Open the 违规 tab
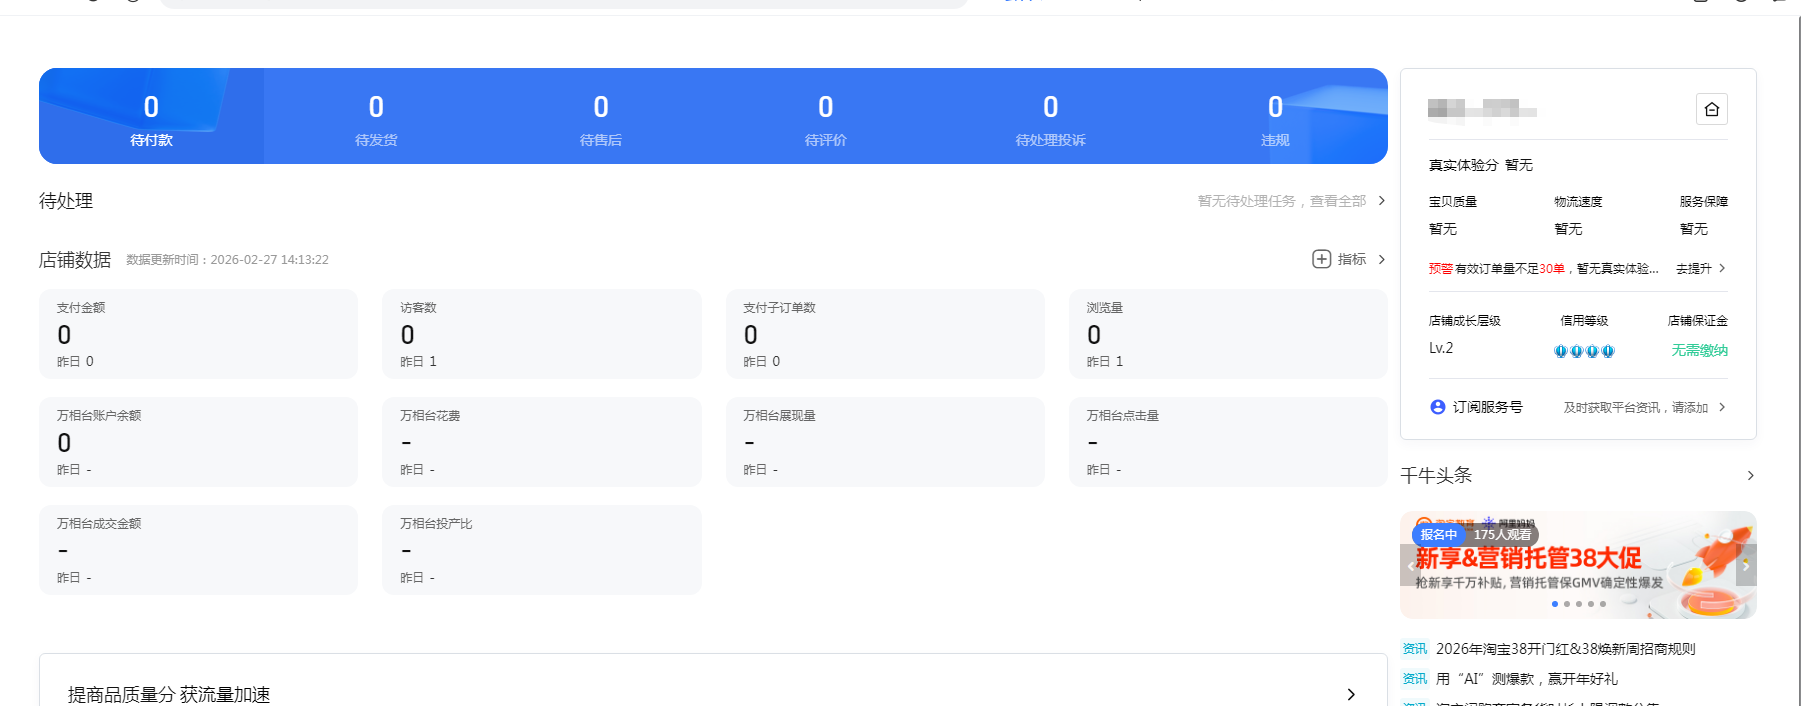This screenshot has height=706, width=1801. pyautogui.click(x=1275, y=116)
